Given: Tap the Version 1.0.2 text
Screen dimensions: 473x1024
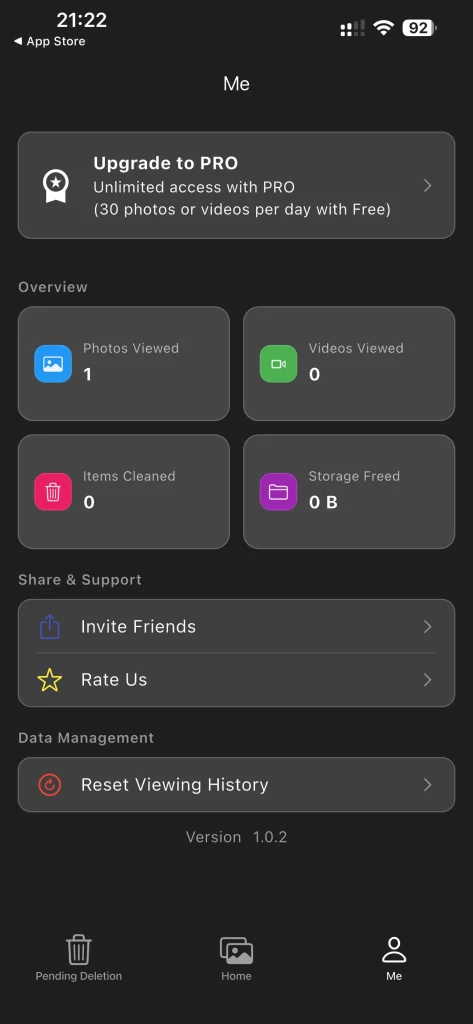Looking at the screenshot, I should [236, 837].
